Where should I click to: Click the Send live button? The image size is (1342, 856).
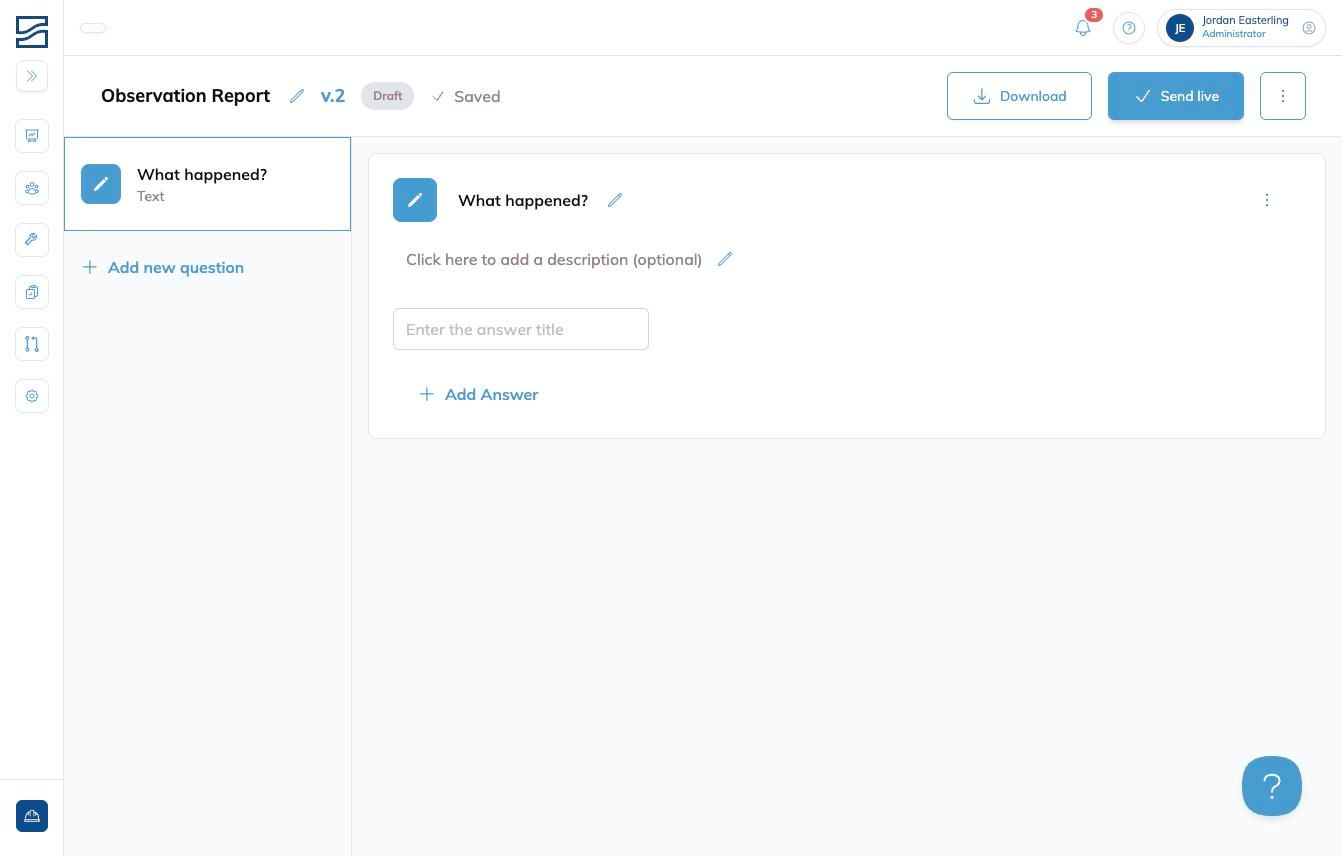tap(1176, 96)
